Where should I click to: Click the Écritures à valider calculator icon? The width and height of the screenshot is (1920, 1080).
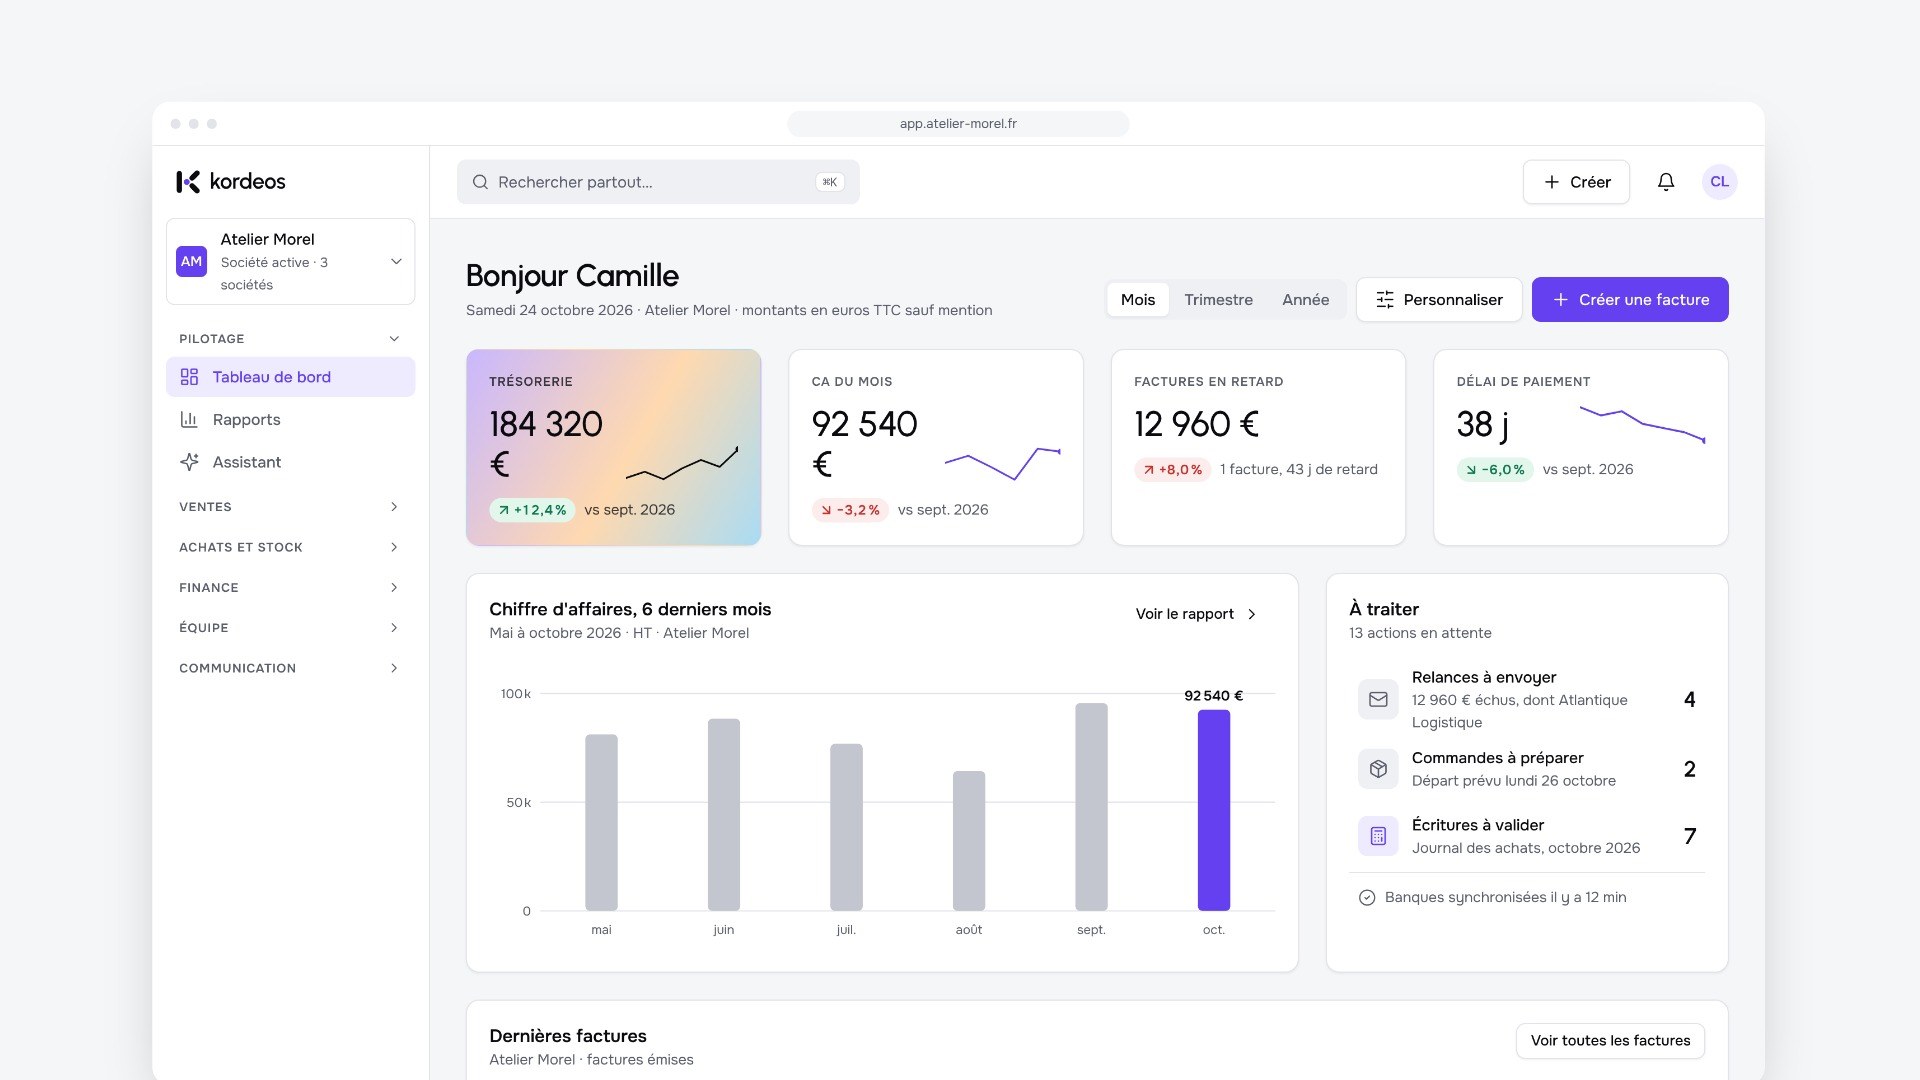click(x=1378, y=836)
